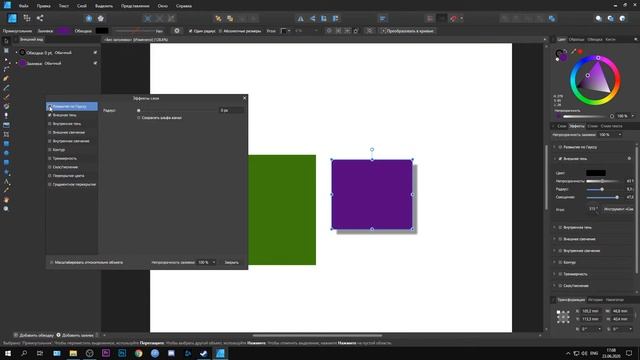Select the Rounded Rectangle tool
Screen dimensions: 640x360
[x=6, y=162]
